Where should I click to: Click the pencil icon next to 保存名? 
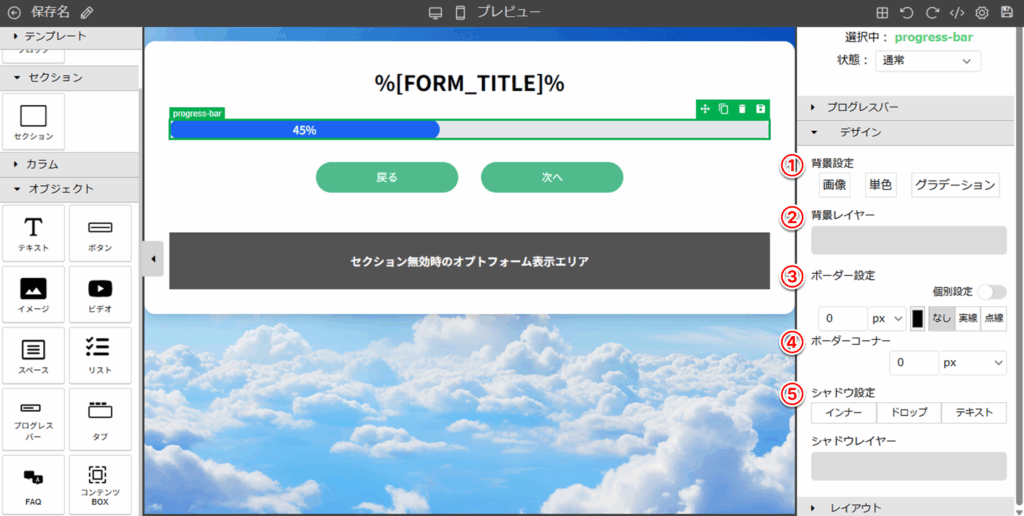click(87, 13)
